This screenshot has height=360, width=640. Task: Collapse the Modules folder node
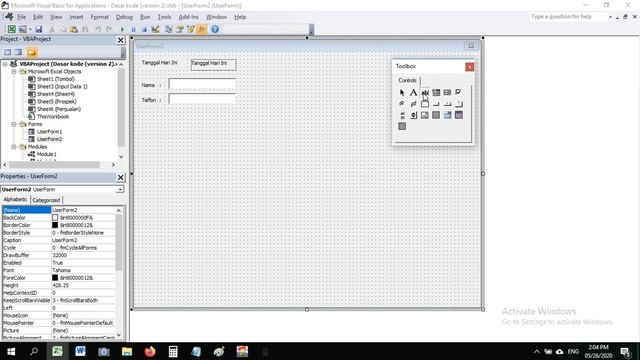(x=14, y=147)
